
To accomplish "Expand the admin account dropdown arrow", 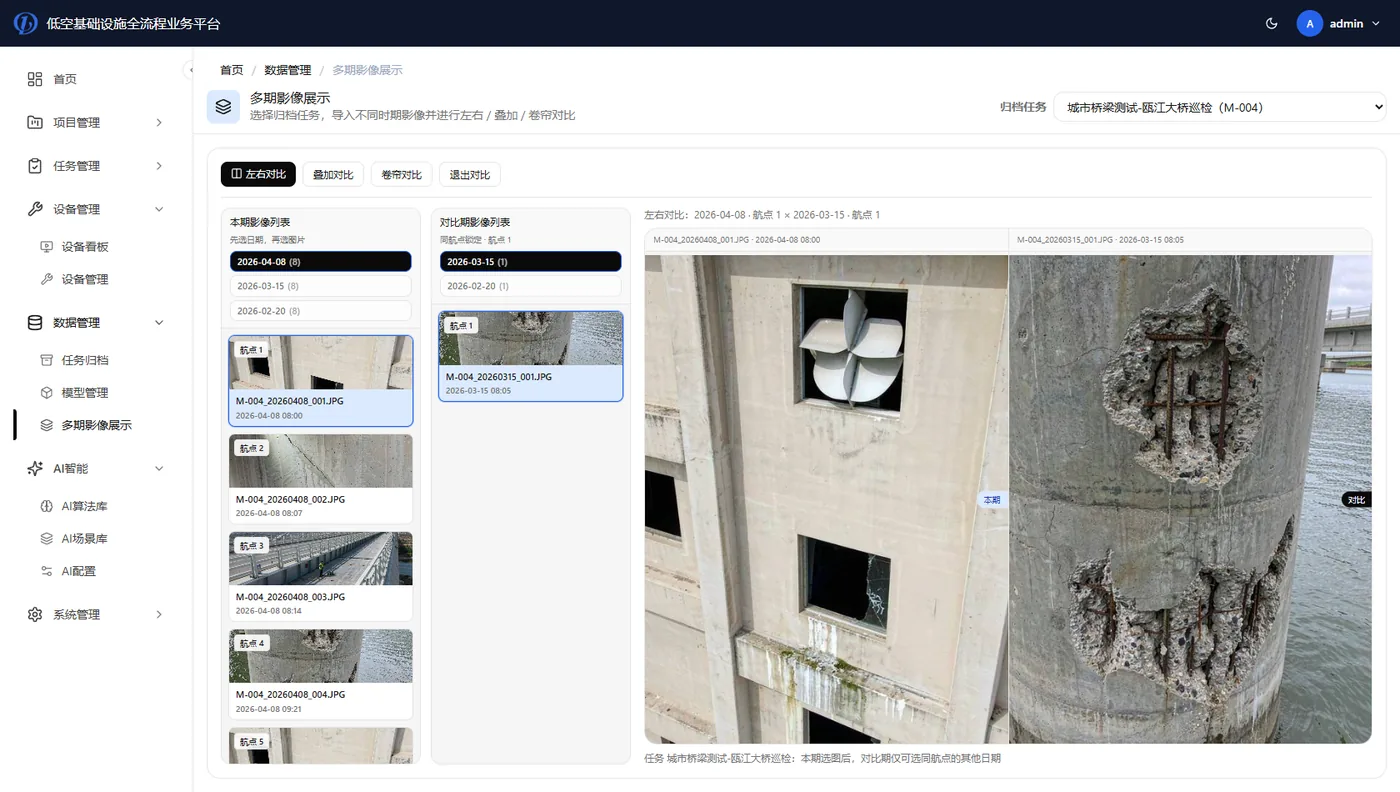I will pyautogui.click(x=1376, y=23).
